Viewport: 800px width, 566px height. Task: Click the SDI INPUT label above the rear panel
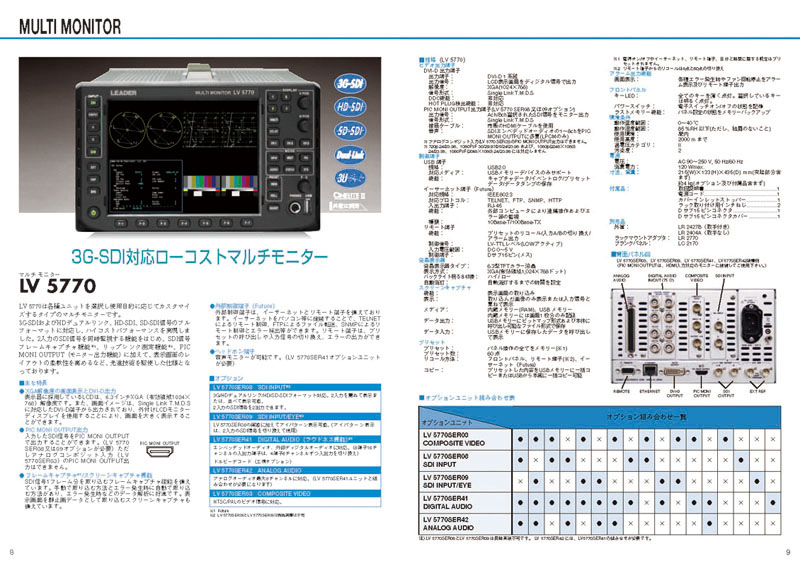point(724,276)
